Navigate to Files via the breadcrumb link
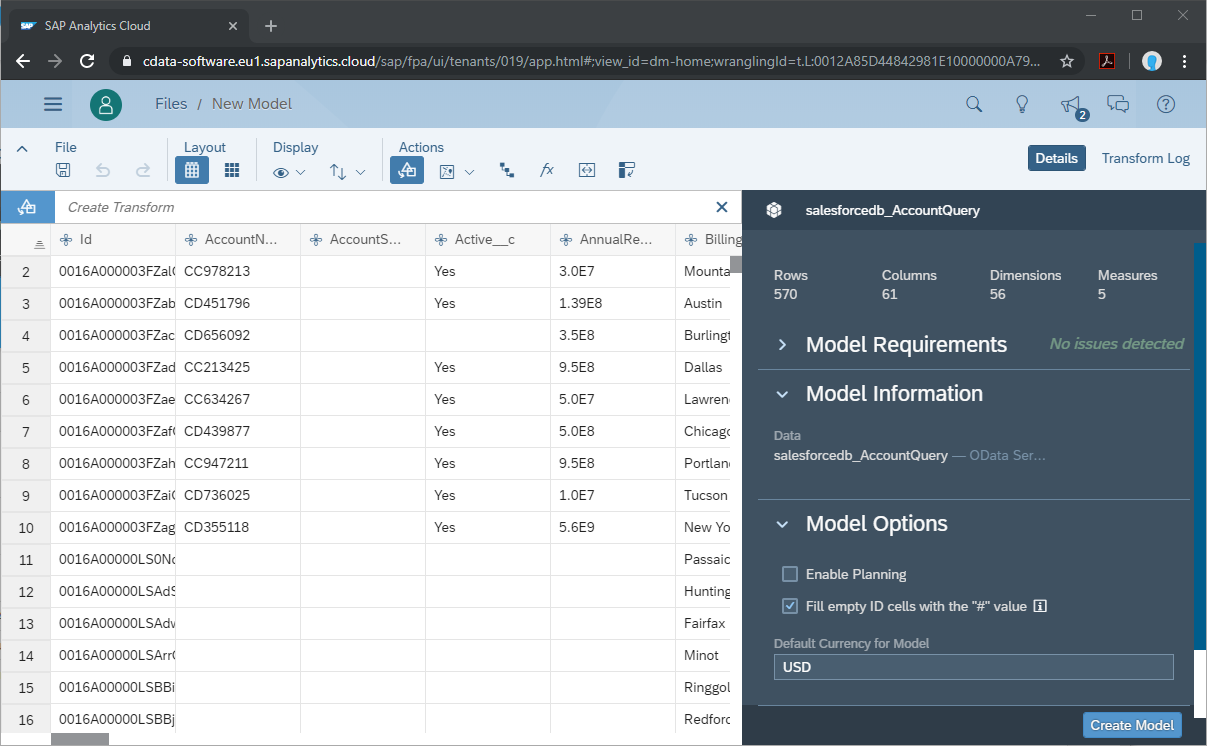The width and height of the screenshot is (1207, 746). point(170,103)
